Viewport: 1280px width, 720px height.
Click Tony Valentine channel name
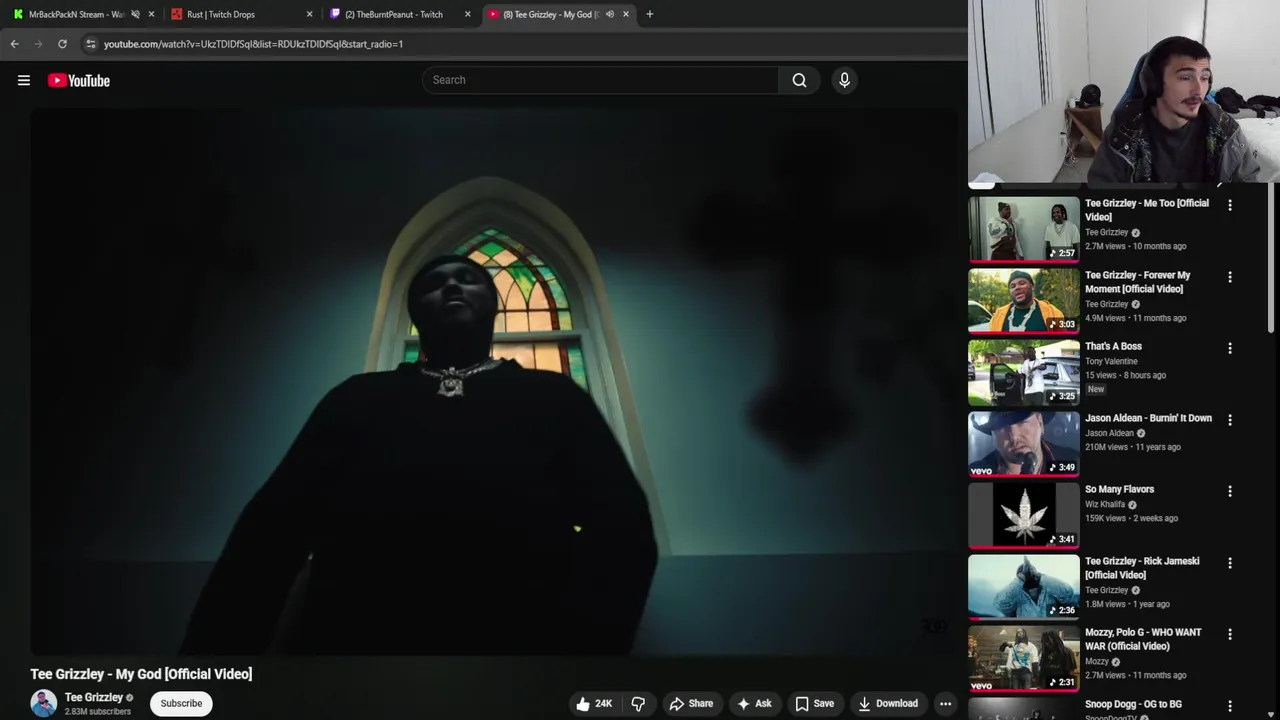tap(1111, 361)
